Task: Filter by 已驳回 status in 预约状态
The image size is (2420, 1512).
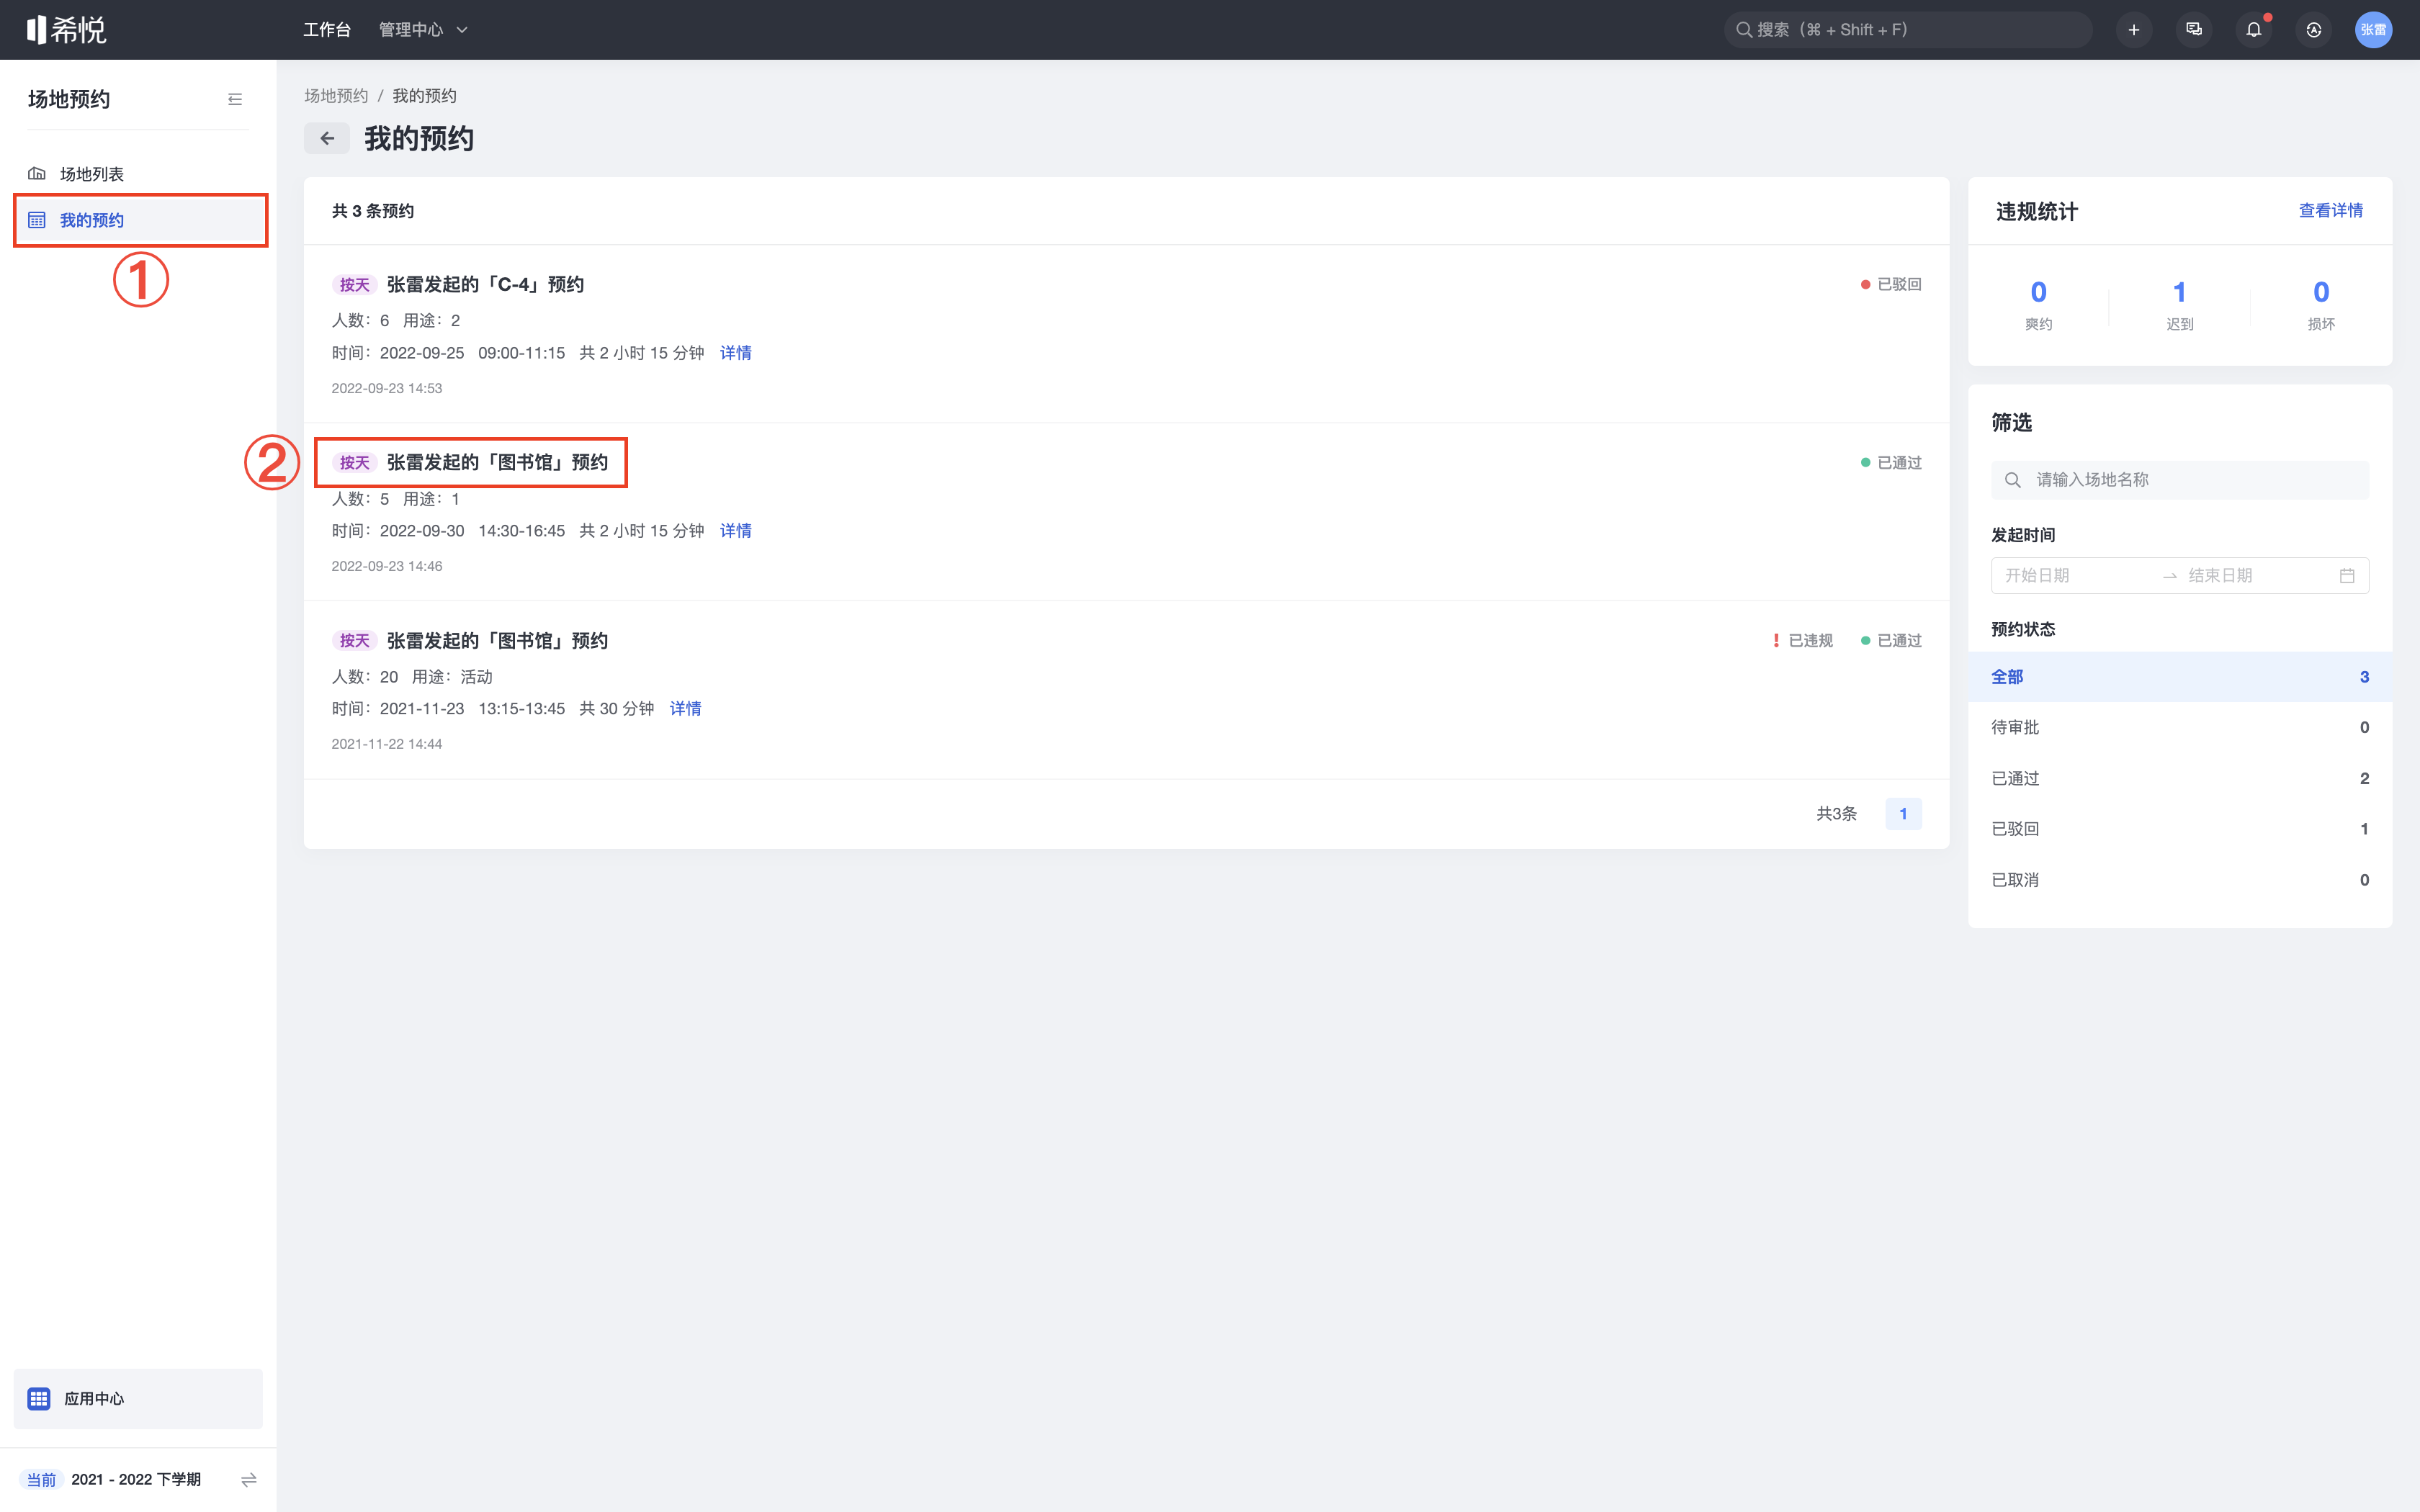Action: [2180, 829]
